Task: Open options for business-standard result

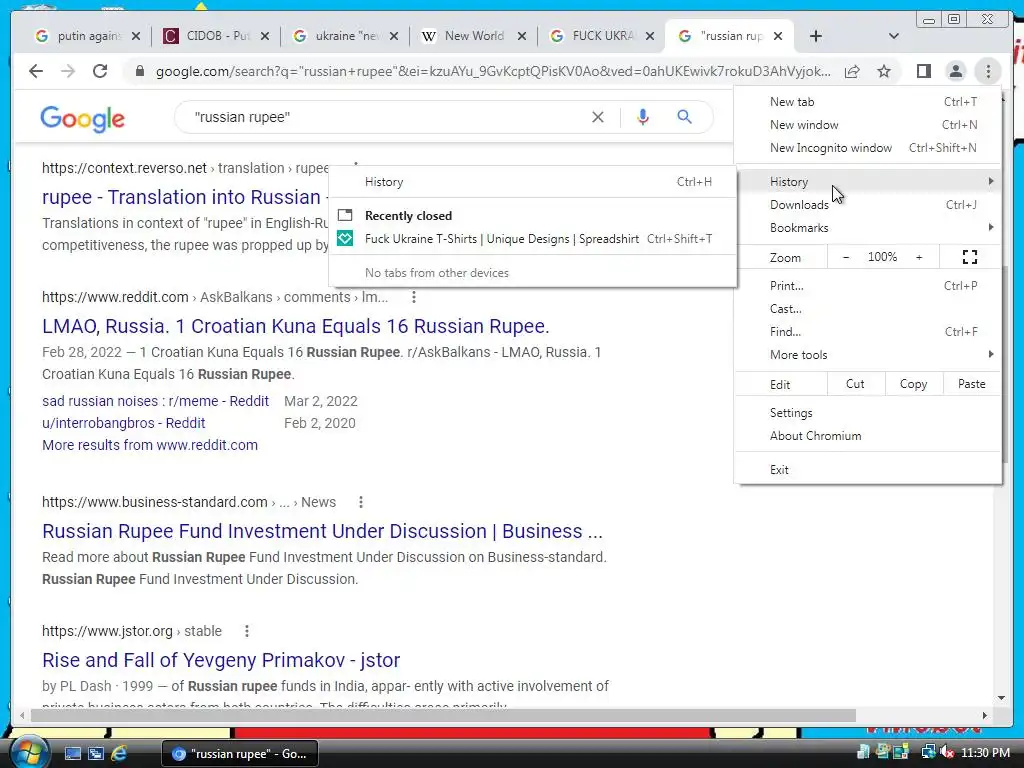Action: click(x=360, y=502)
